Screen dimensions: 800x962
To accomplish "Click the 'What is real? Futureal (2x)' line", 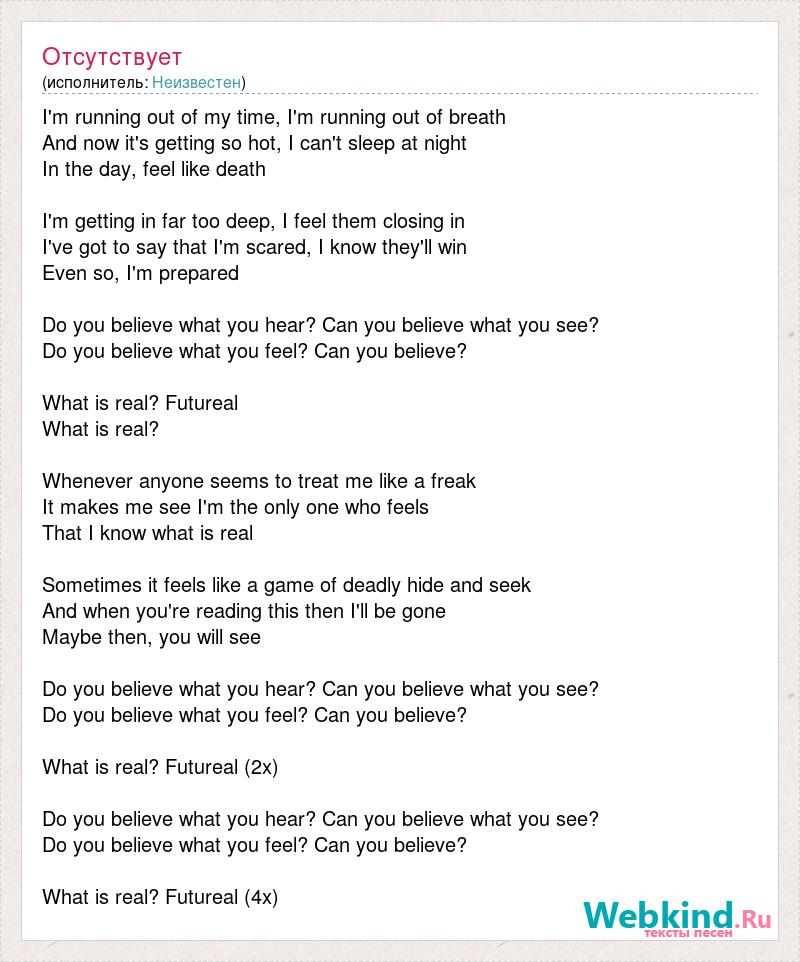I will pos(160,768).
